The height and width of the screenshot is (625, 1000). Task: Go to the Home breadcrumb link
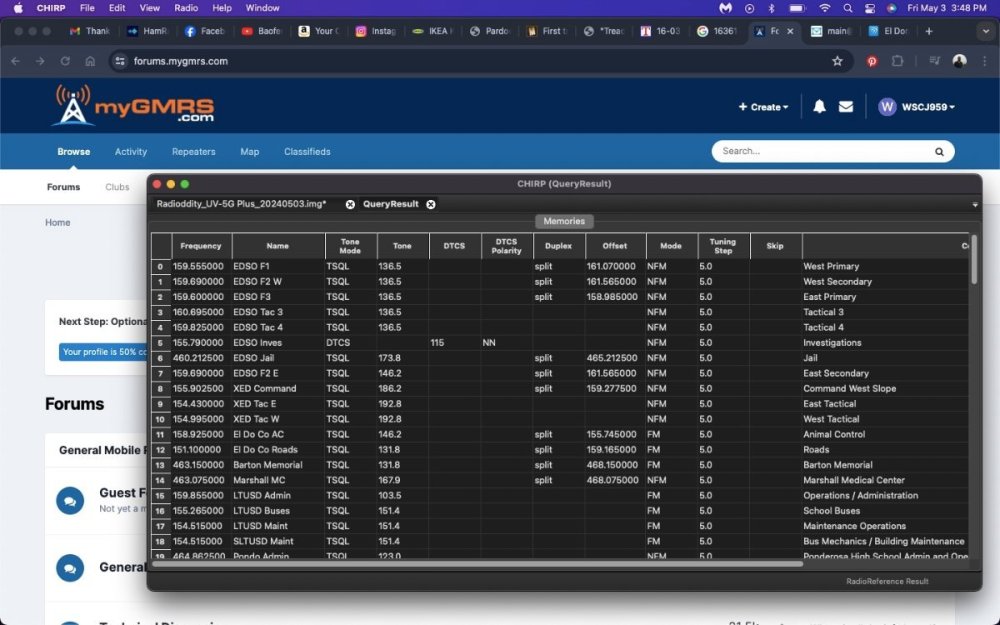point(57,222)
